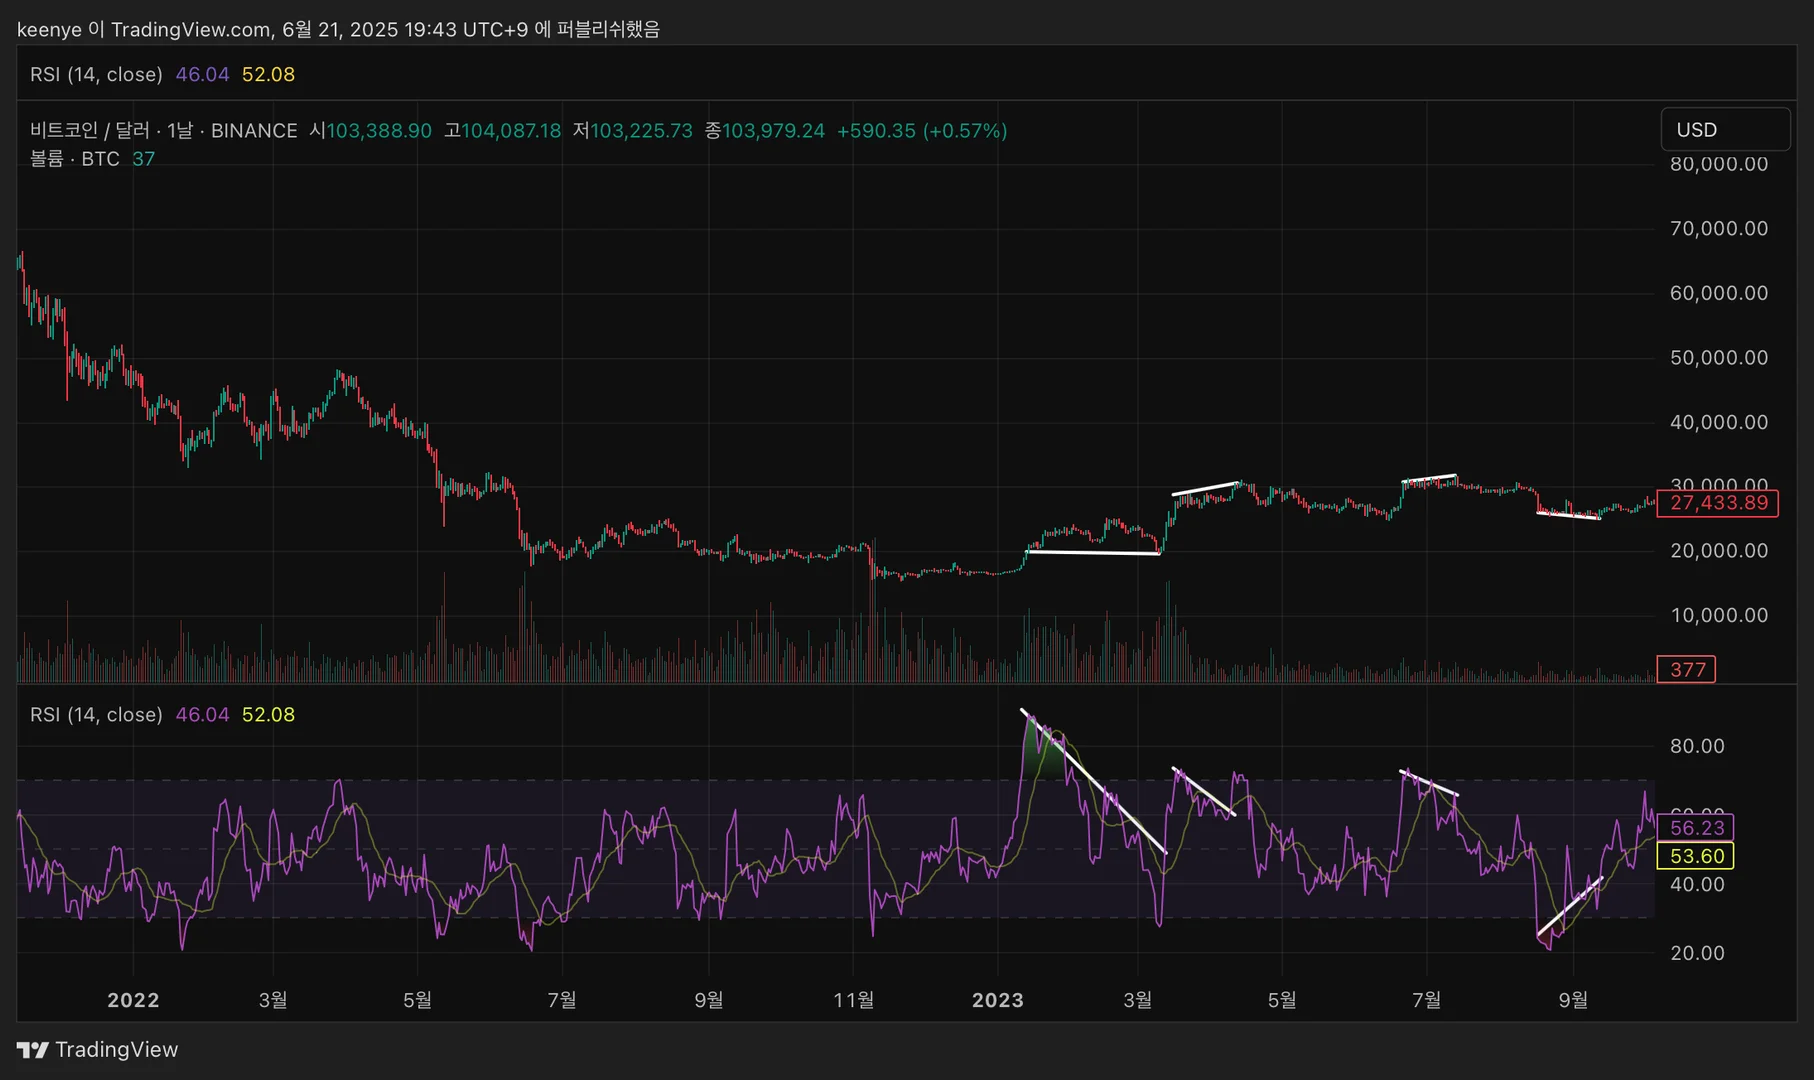The image size is (1814, 1080).
Task: Click the 80,000.00 price axis label
Action: click(x=1719, y=164)
